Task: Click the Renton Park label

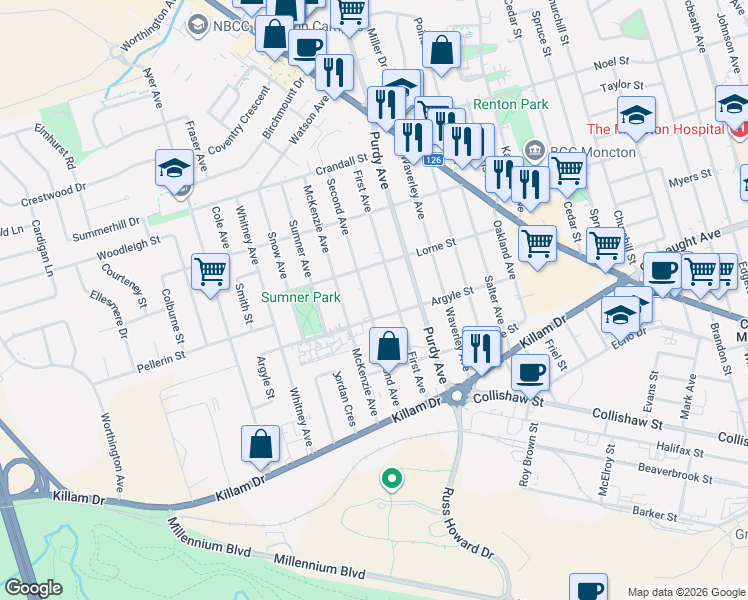Action: 510,104
